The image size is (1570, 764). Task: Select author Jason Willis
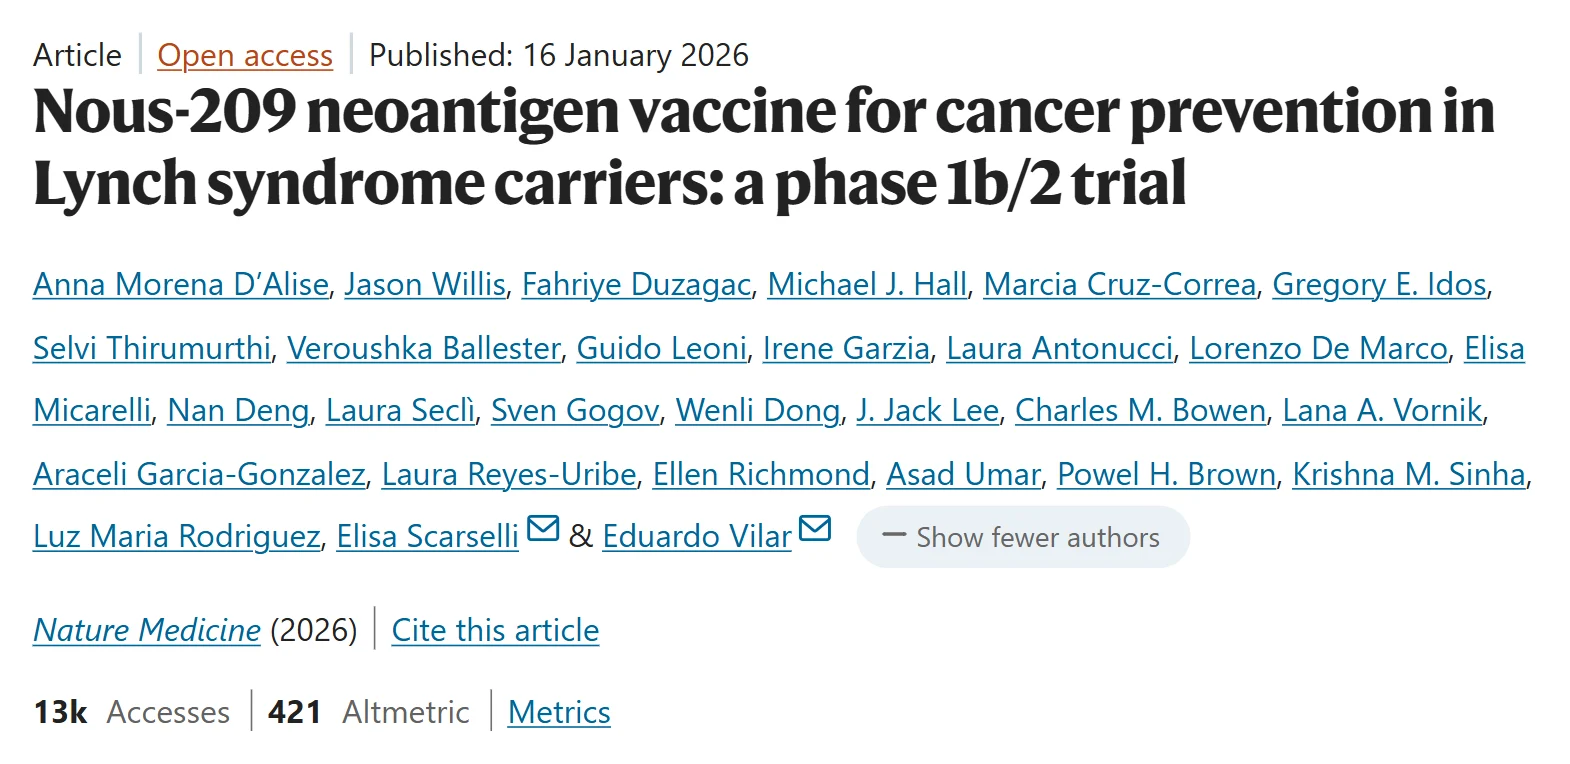point(425,284)
